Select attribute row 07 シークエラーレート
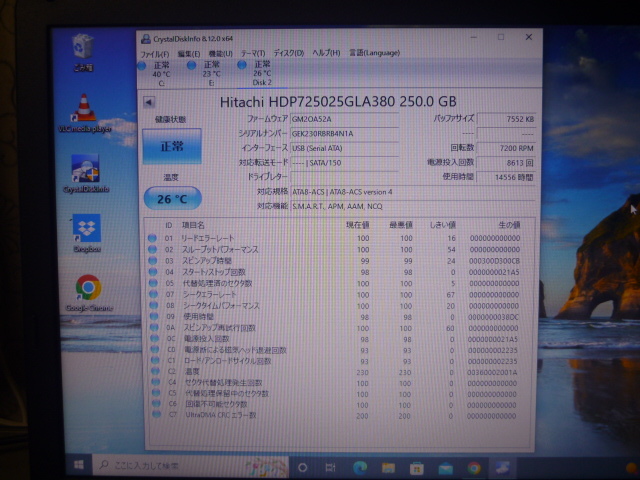The height and width of the screenshot is (480, 640). click(338, 294)
